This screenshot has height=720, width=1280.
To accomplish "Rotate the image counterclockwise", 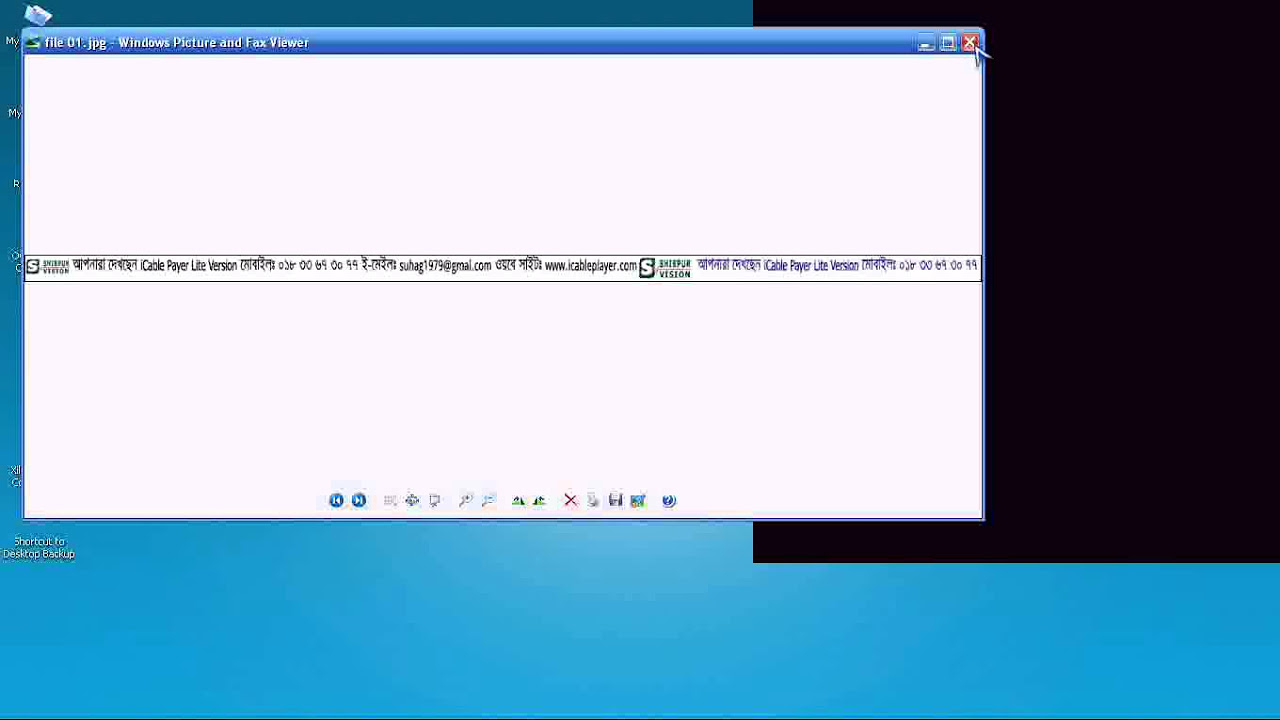I will pyautogui.click(x=540, y=500).
